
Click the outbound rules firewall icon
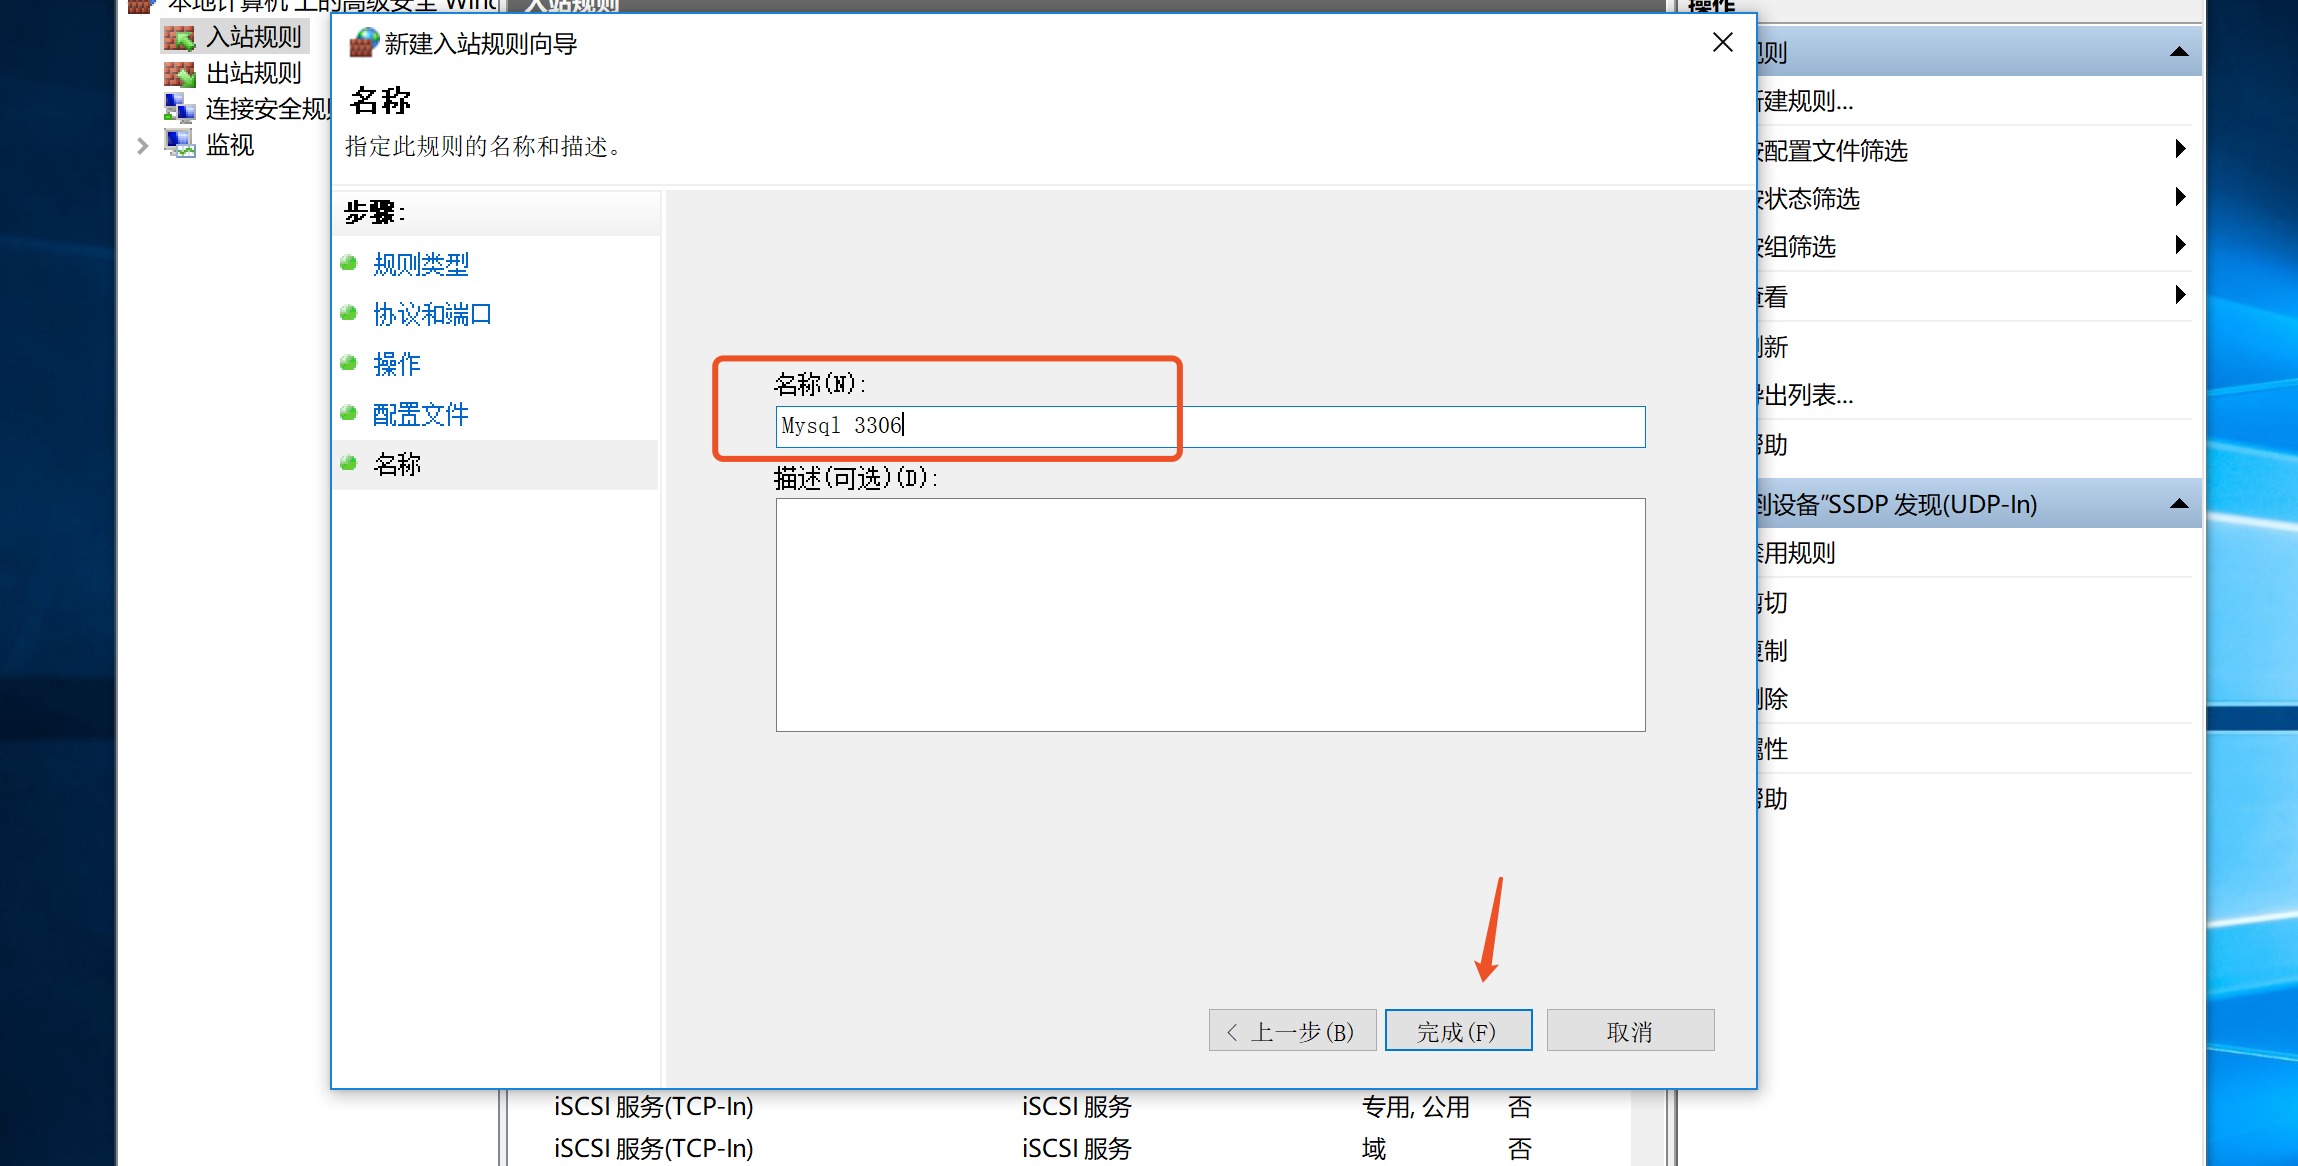(x=180, y=74)
